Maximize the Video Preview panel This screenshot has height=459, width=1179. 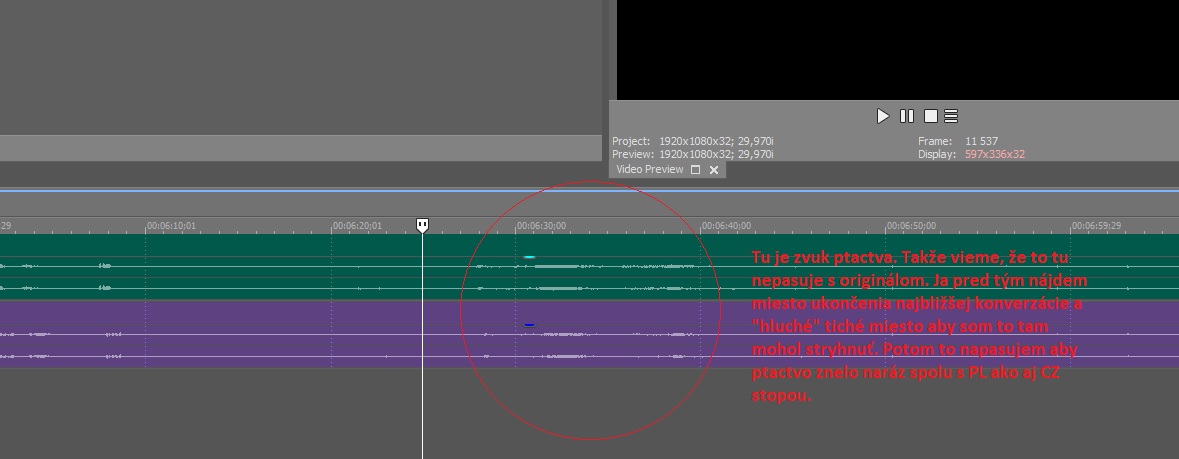[696, 169]
